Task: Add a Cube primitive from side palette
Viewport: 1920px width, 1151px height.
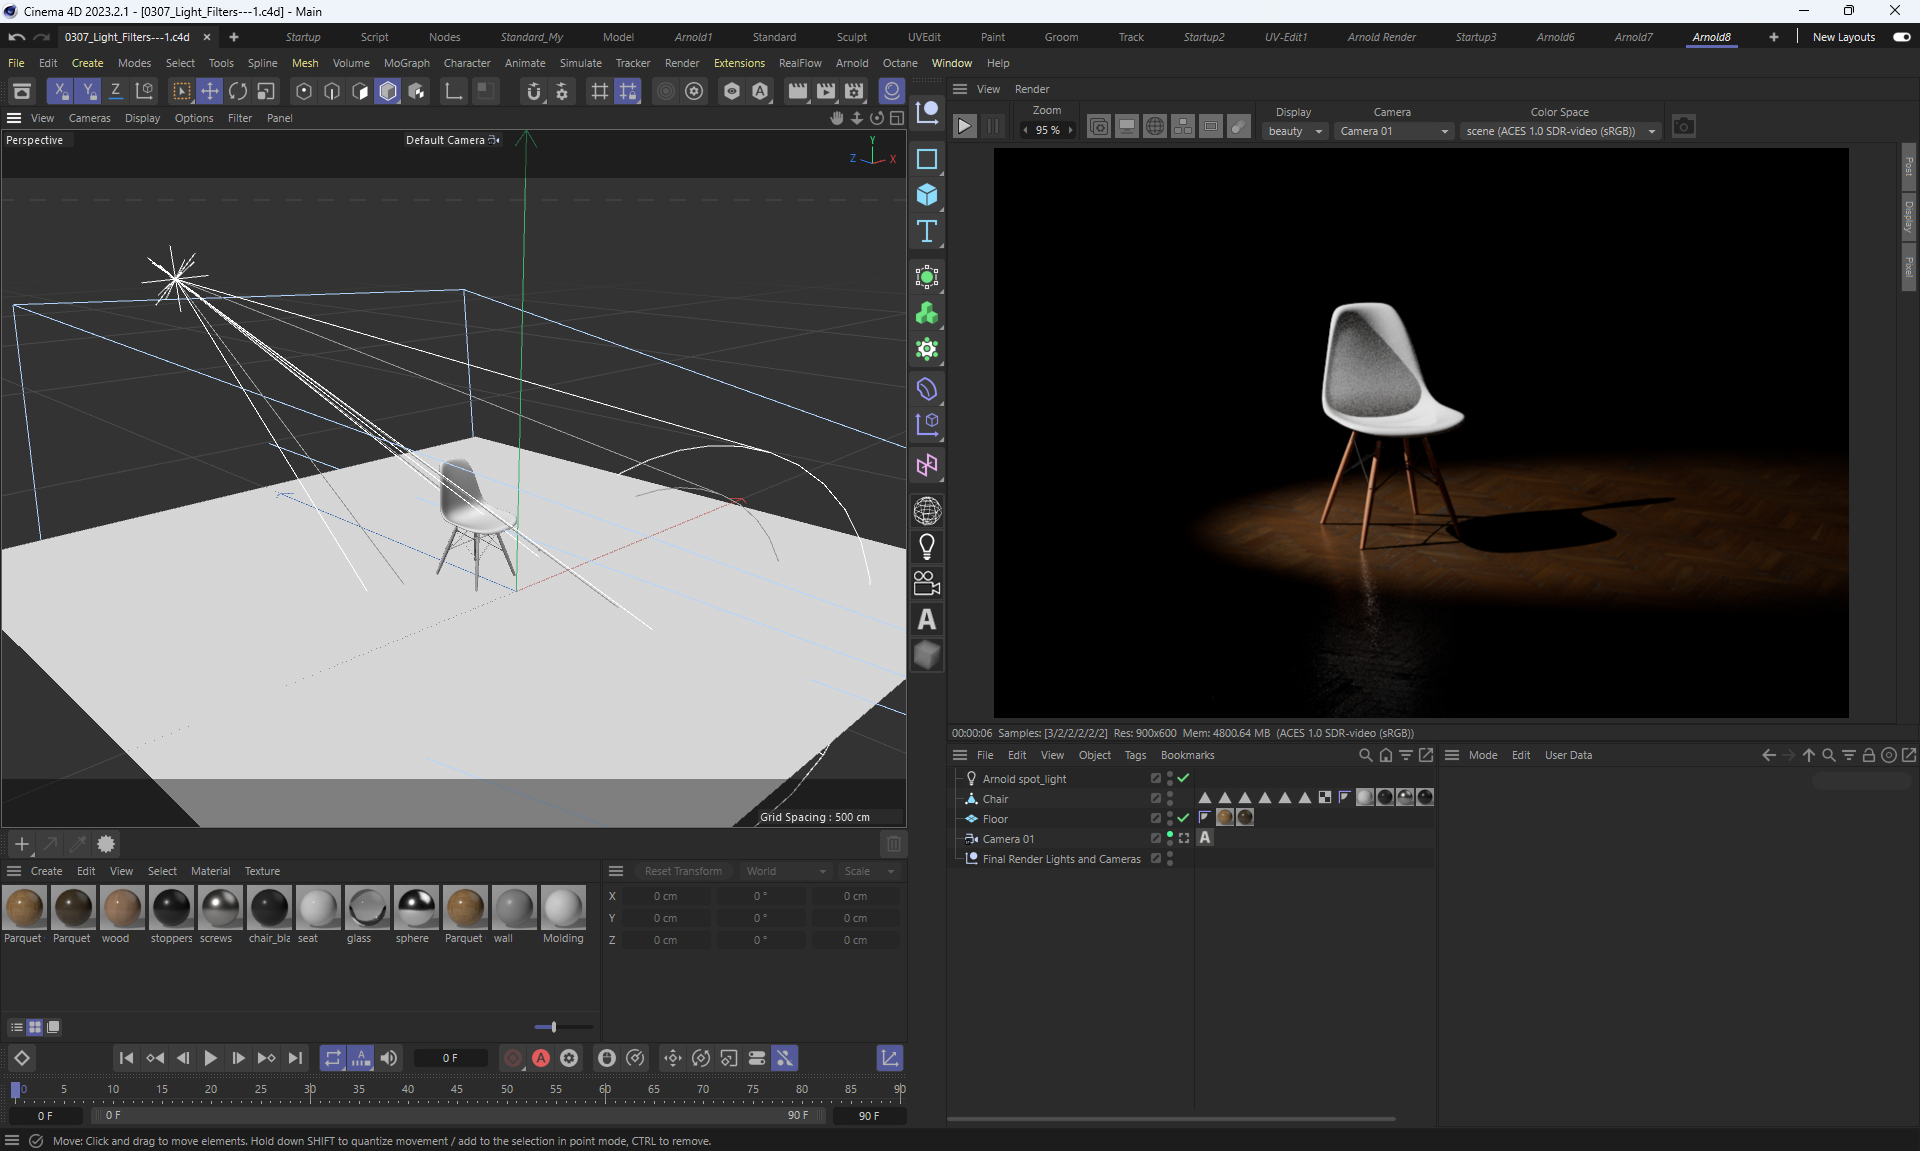Action: pyautogui.click(x=927, y=195)
